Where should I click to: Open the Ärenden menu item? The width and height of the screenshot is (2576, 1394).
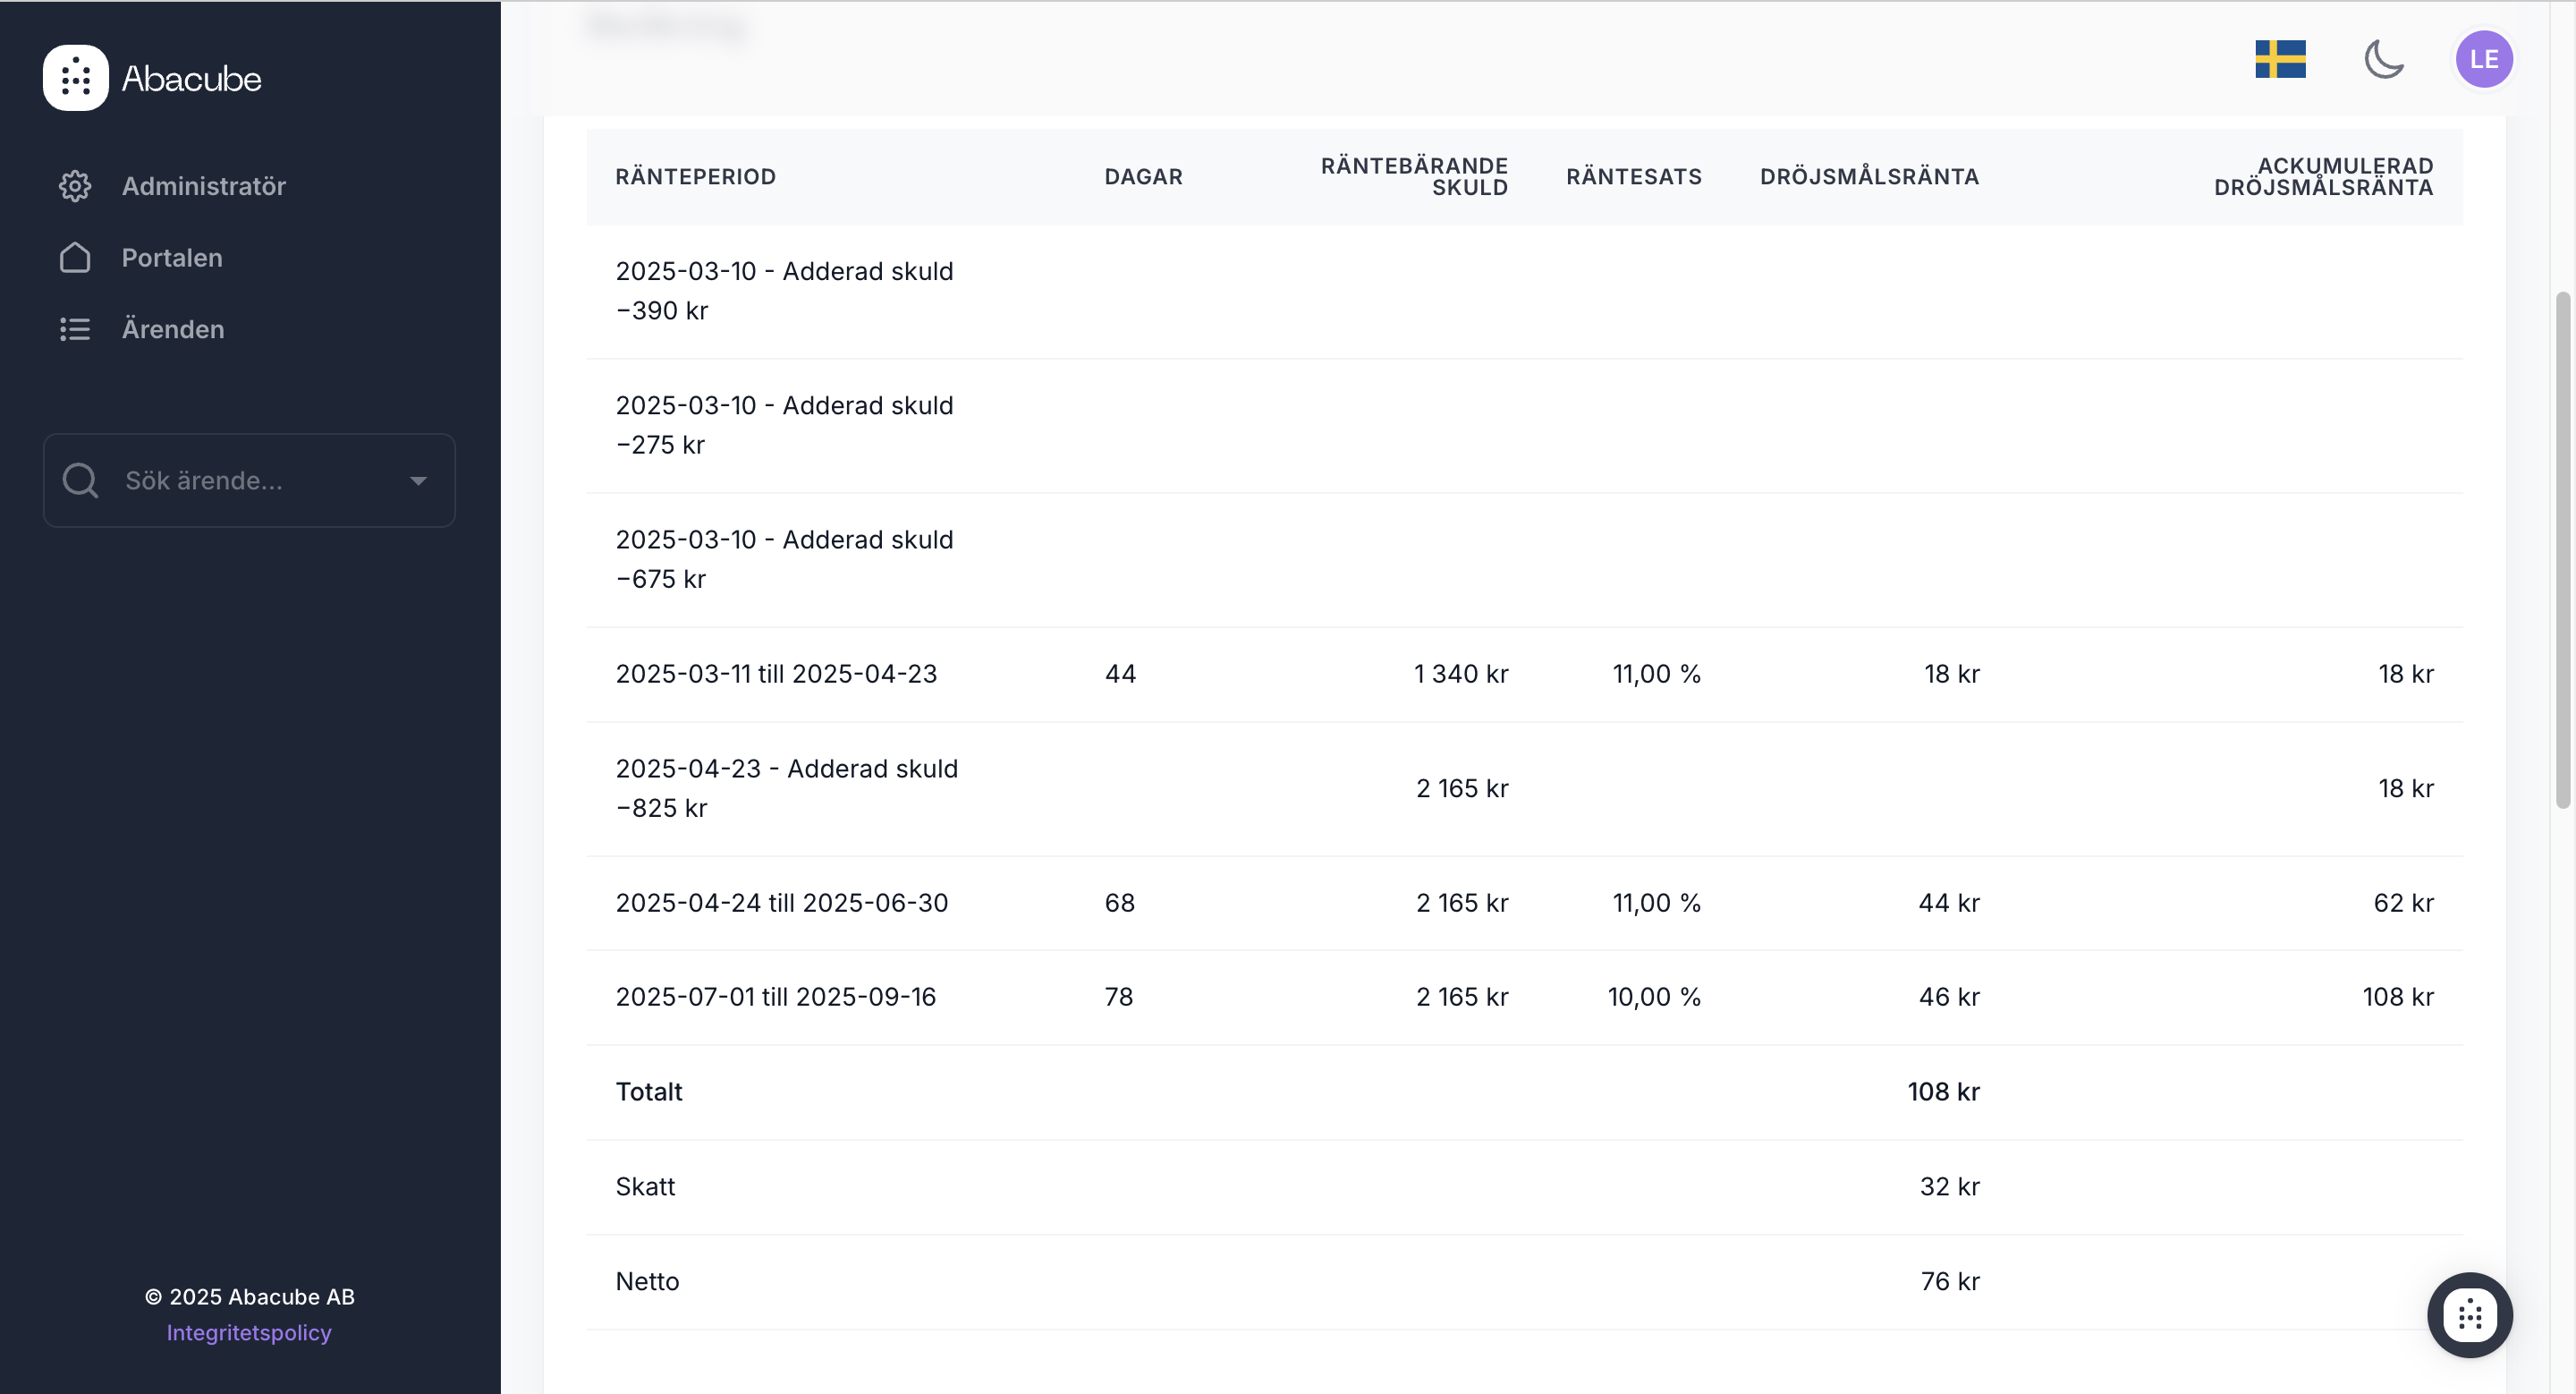coord(173,329)
